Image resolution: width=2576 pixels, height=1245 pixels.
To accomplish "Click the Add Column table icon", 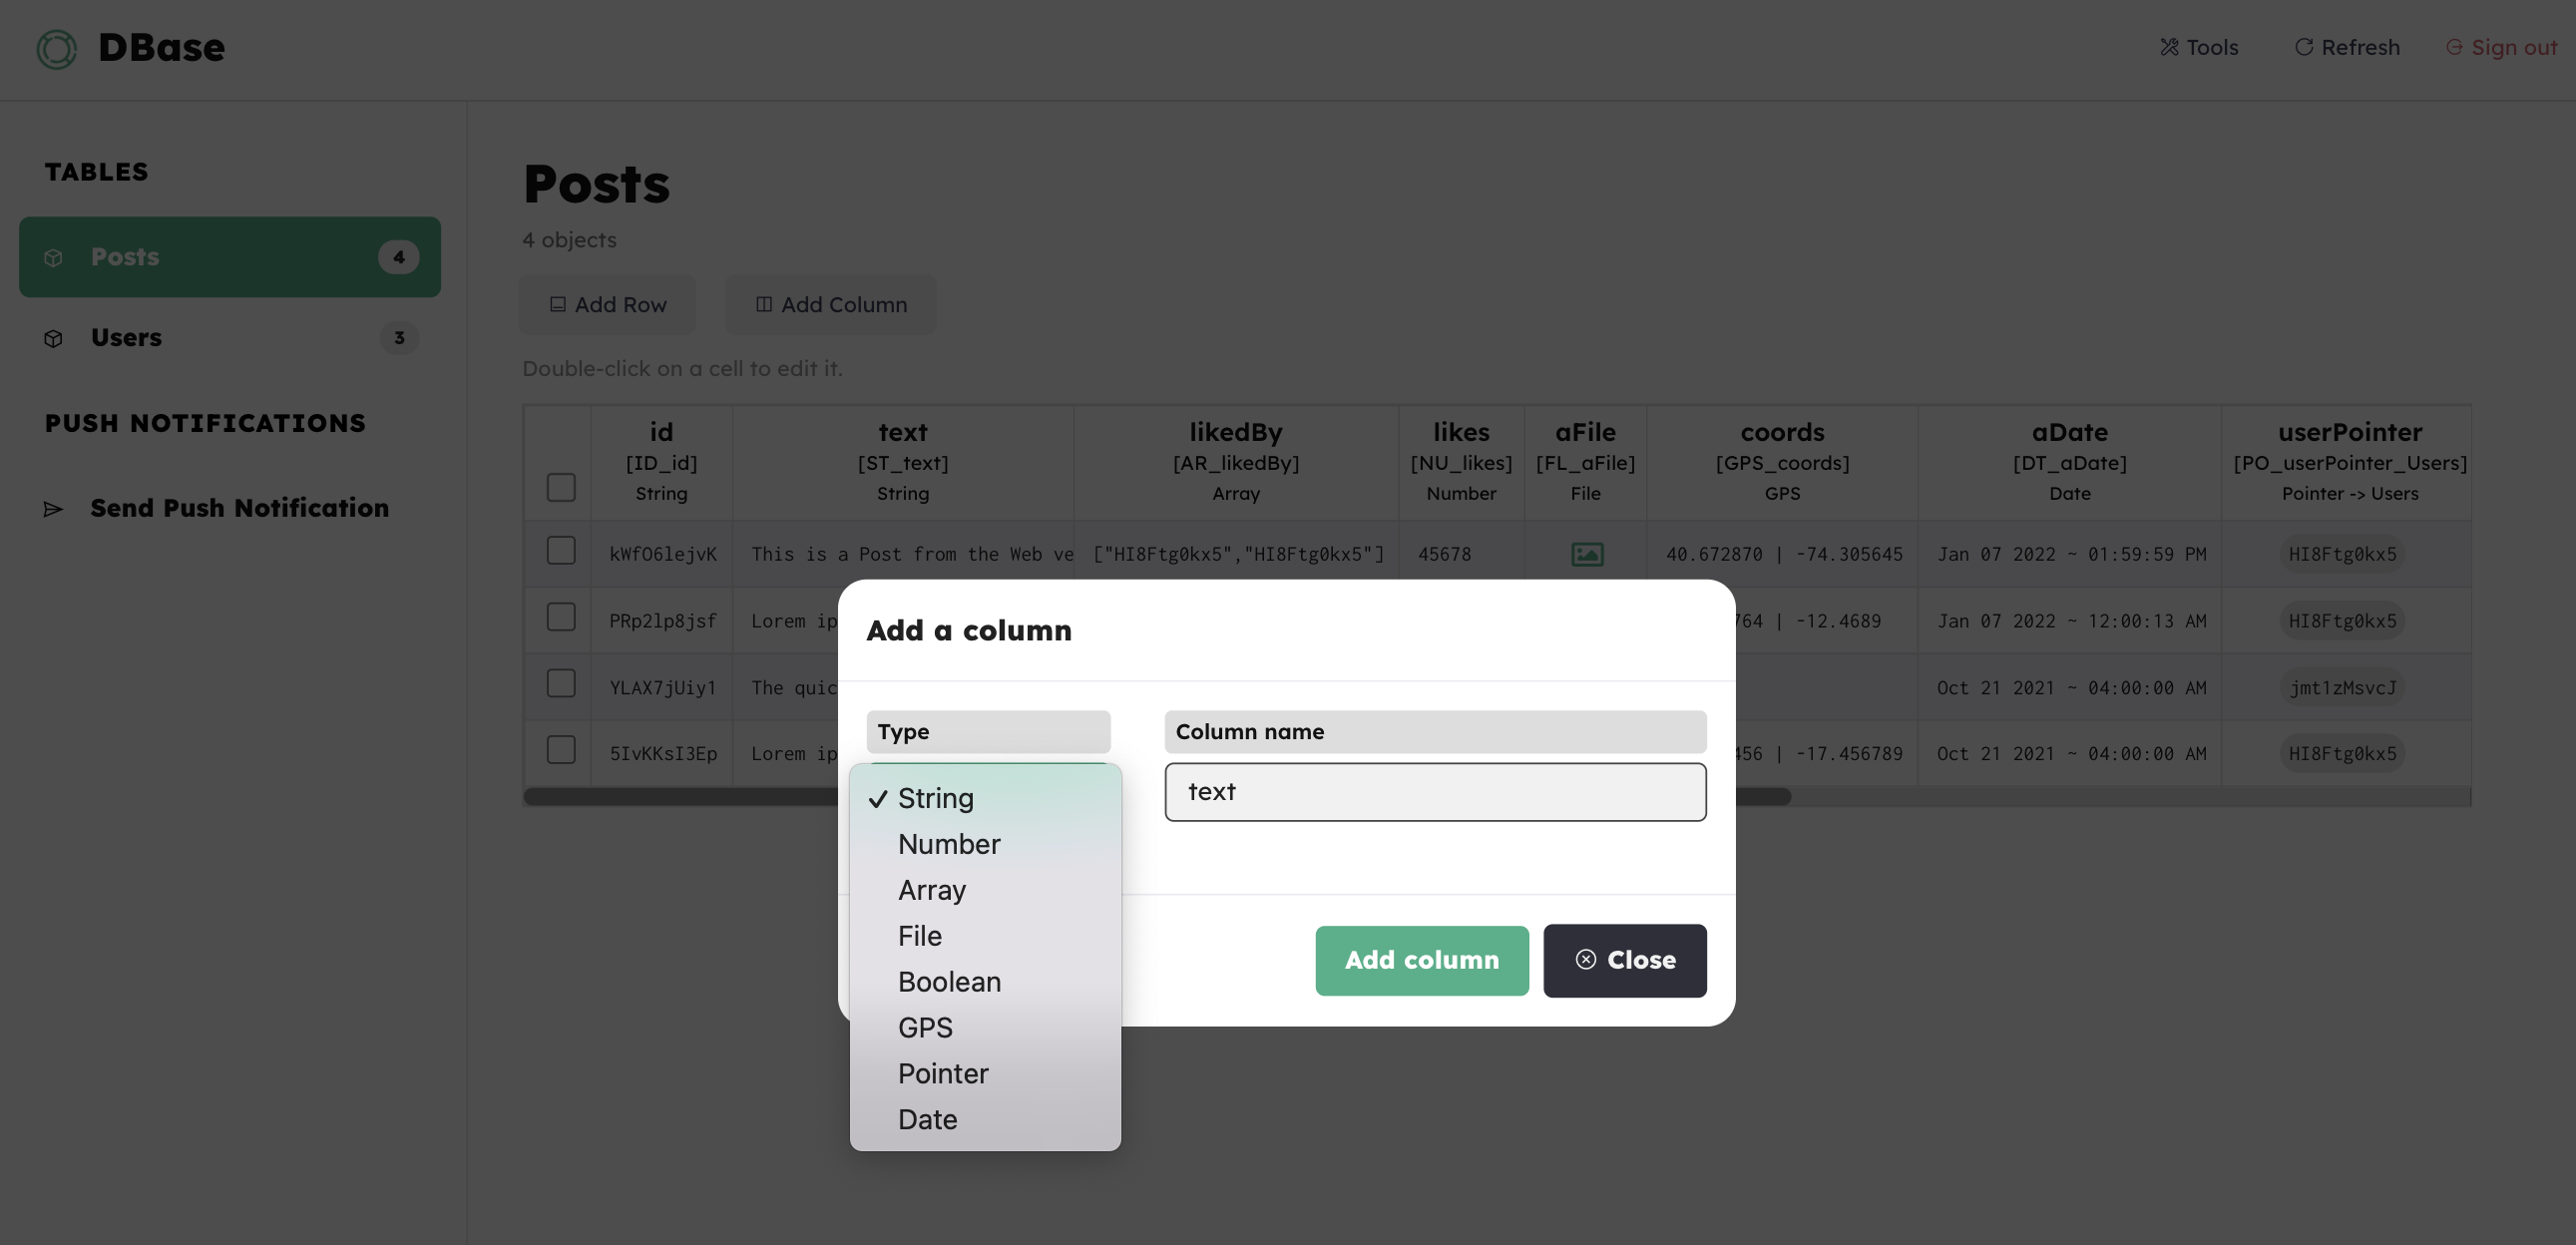I will point(764,304).
